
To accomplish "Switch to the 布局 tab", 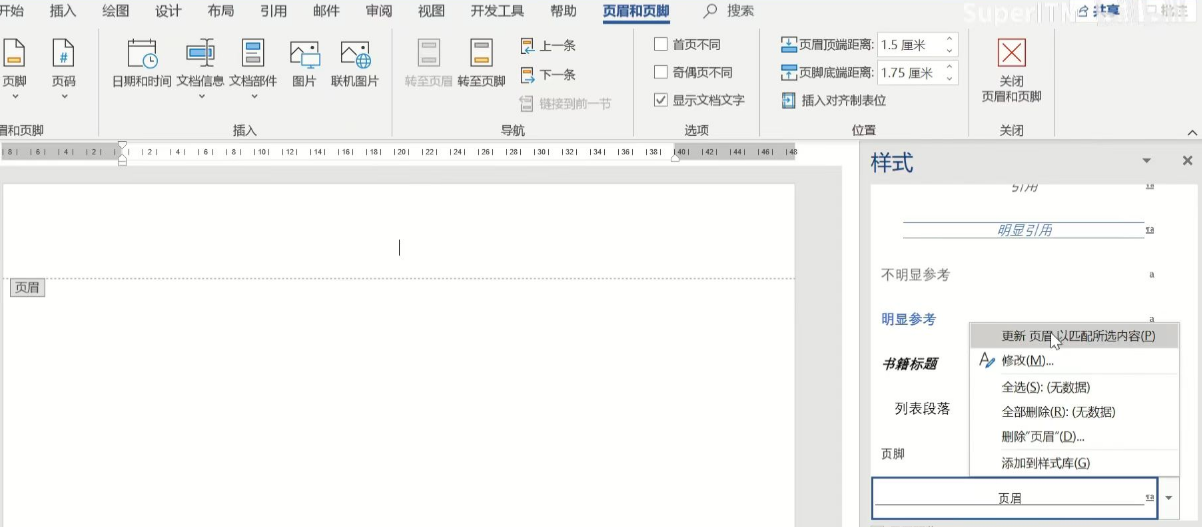I will 221,11.
